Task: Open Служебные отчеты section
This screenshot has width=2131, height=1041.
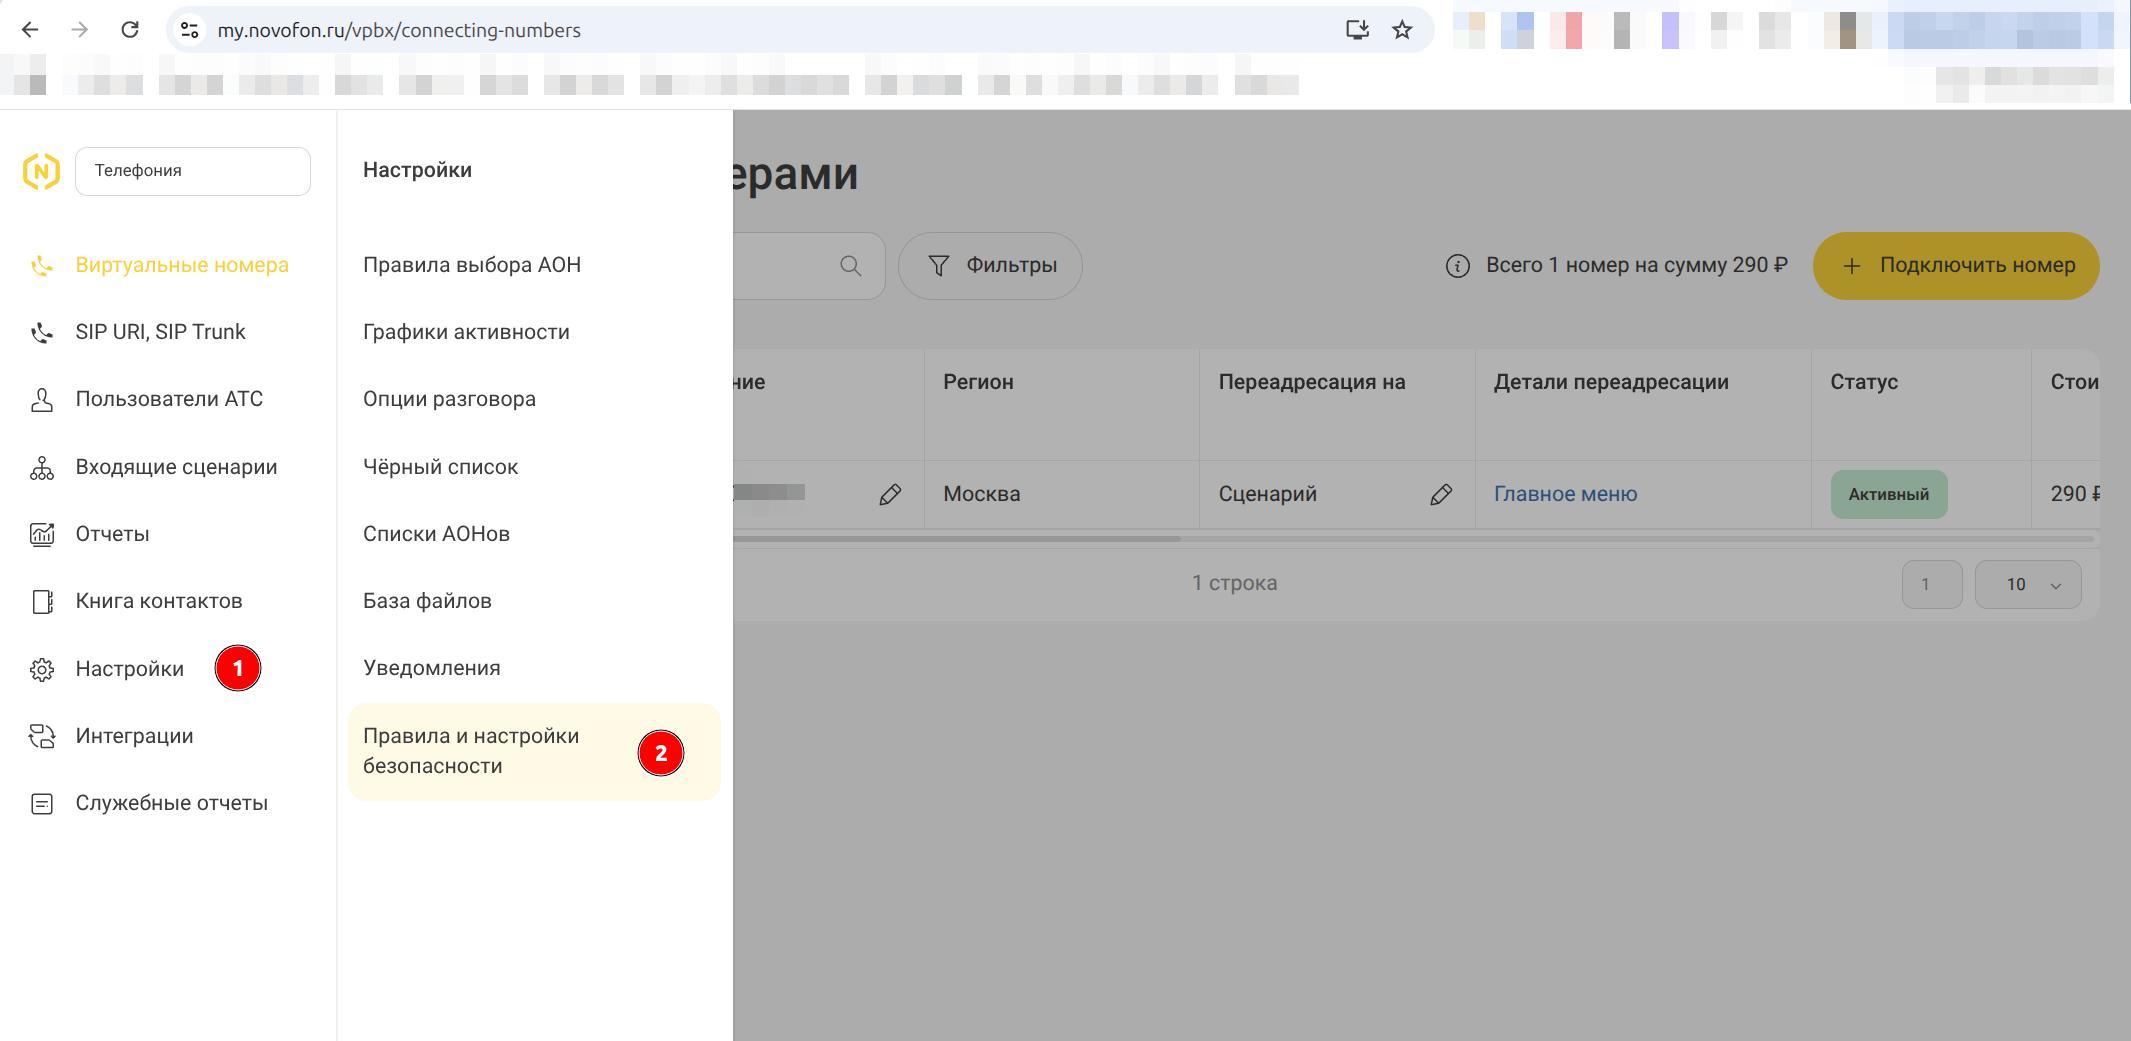Action: coord(171,803)
